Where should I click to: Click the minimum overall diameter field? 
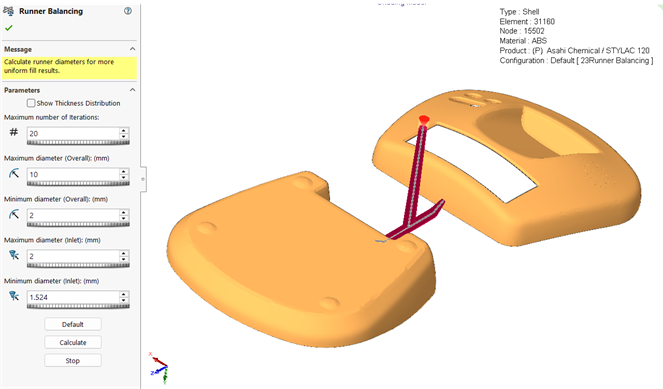point(74,215)
